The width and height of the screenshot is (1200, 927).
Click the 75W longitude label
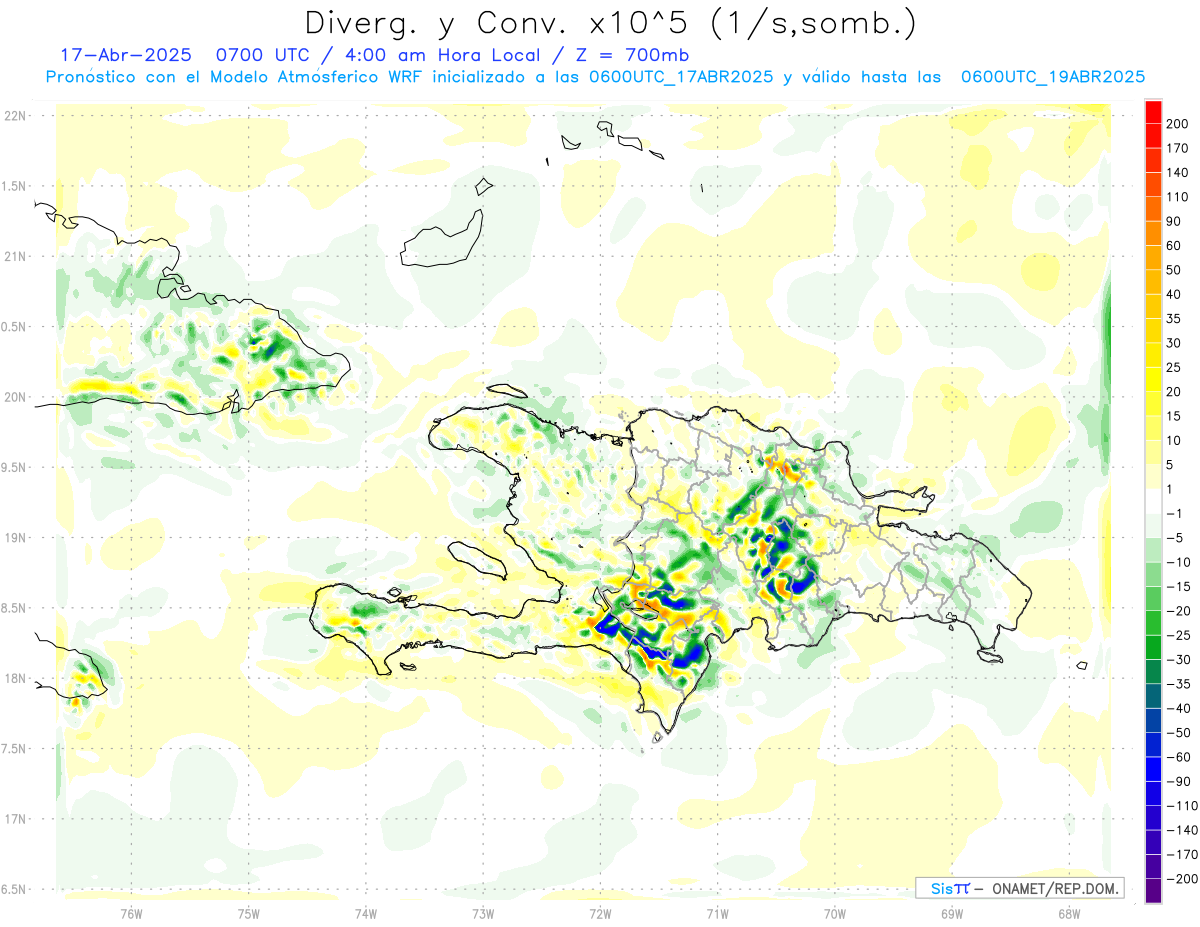click(249, 913)
